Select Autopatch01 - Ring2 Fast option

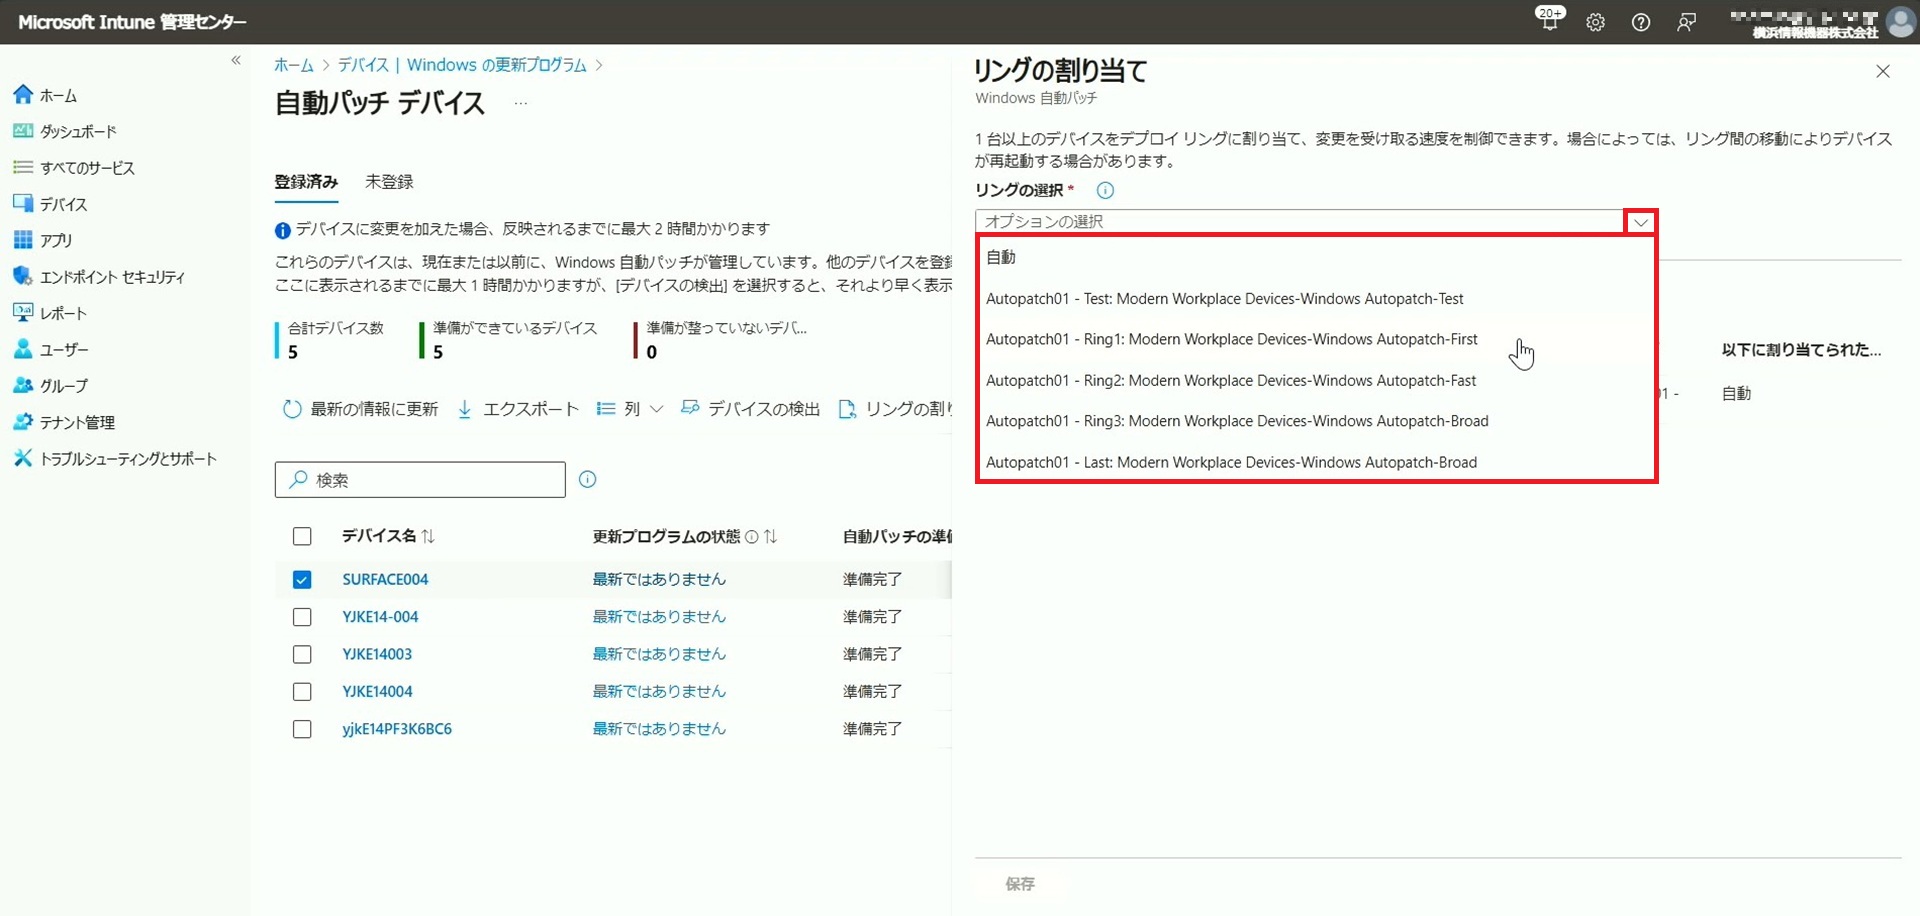coord(1316,380)
